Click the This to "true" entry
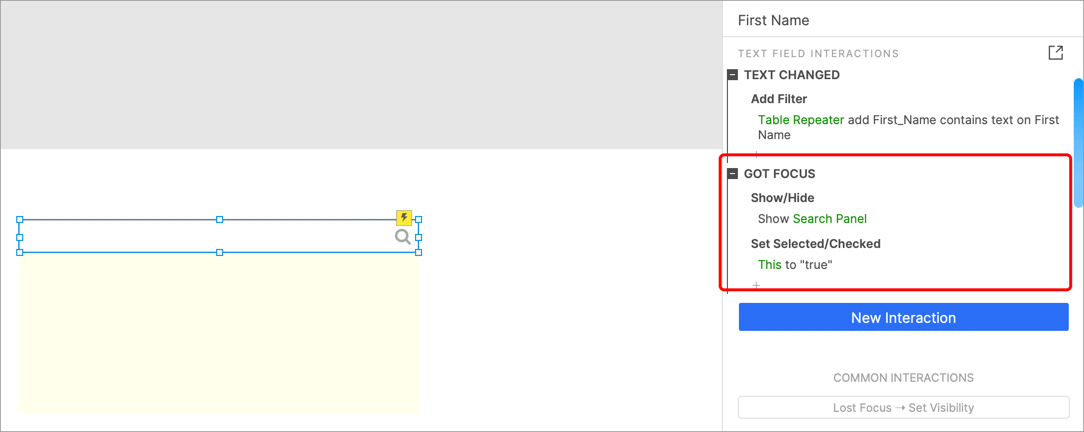 point(795,264)
